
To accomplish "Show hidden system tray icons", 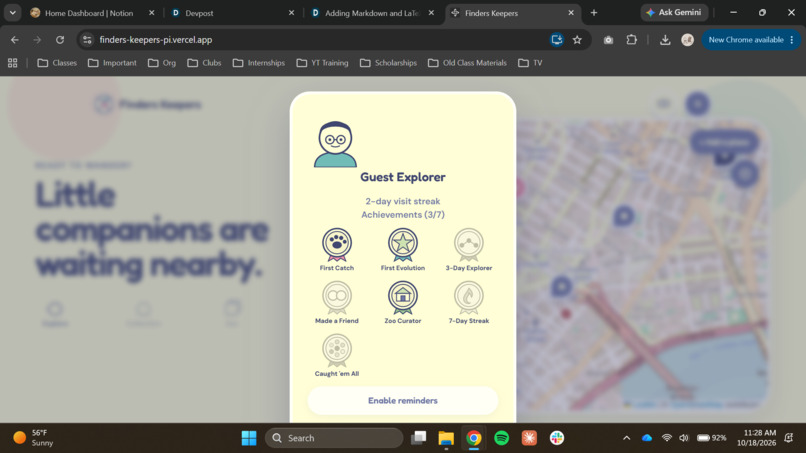I will 626,438.
